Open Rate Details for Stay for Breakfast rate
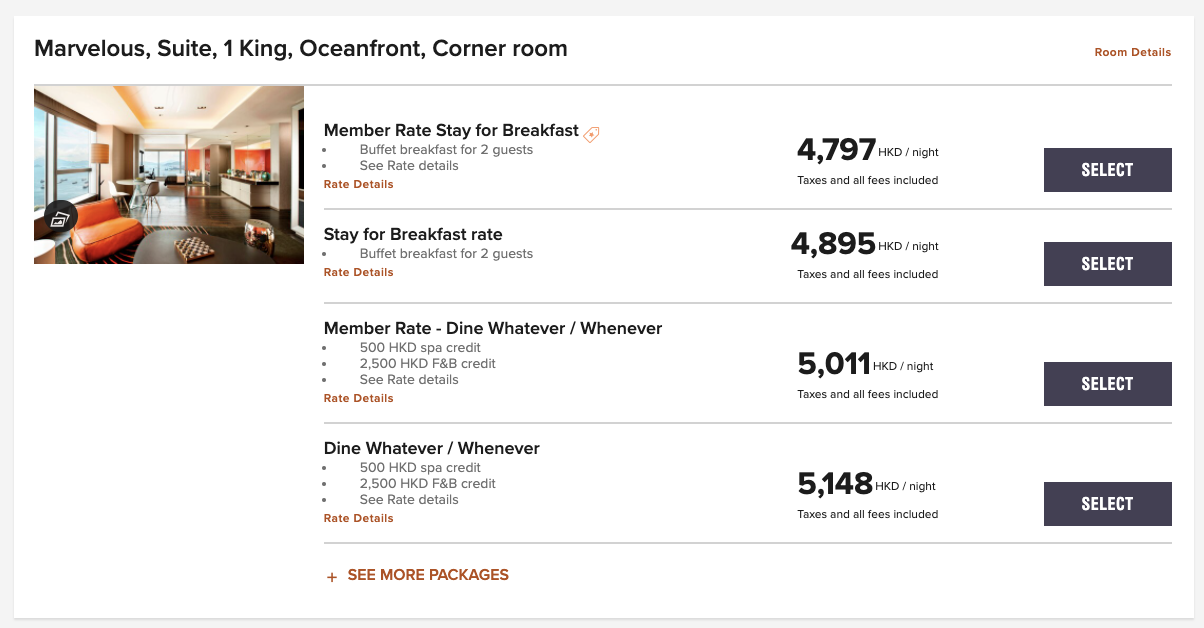Viewport: 1204px width, 628px height. [x=358, y=272]
